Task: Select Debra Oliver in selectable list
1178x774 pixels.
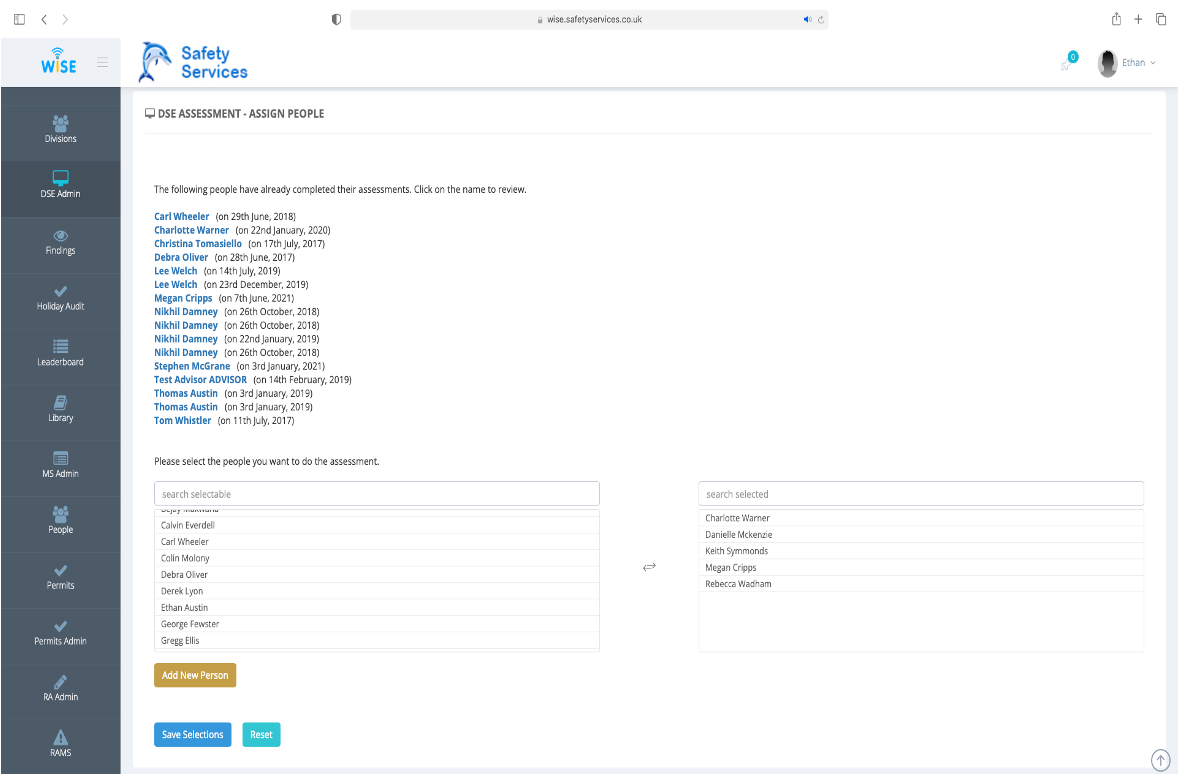Action: coord(376,575)
